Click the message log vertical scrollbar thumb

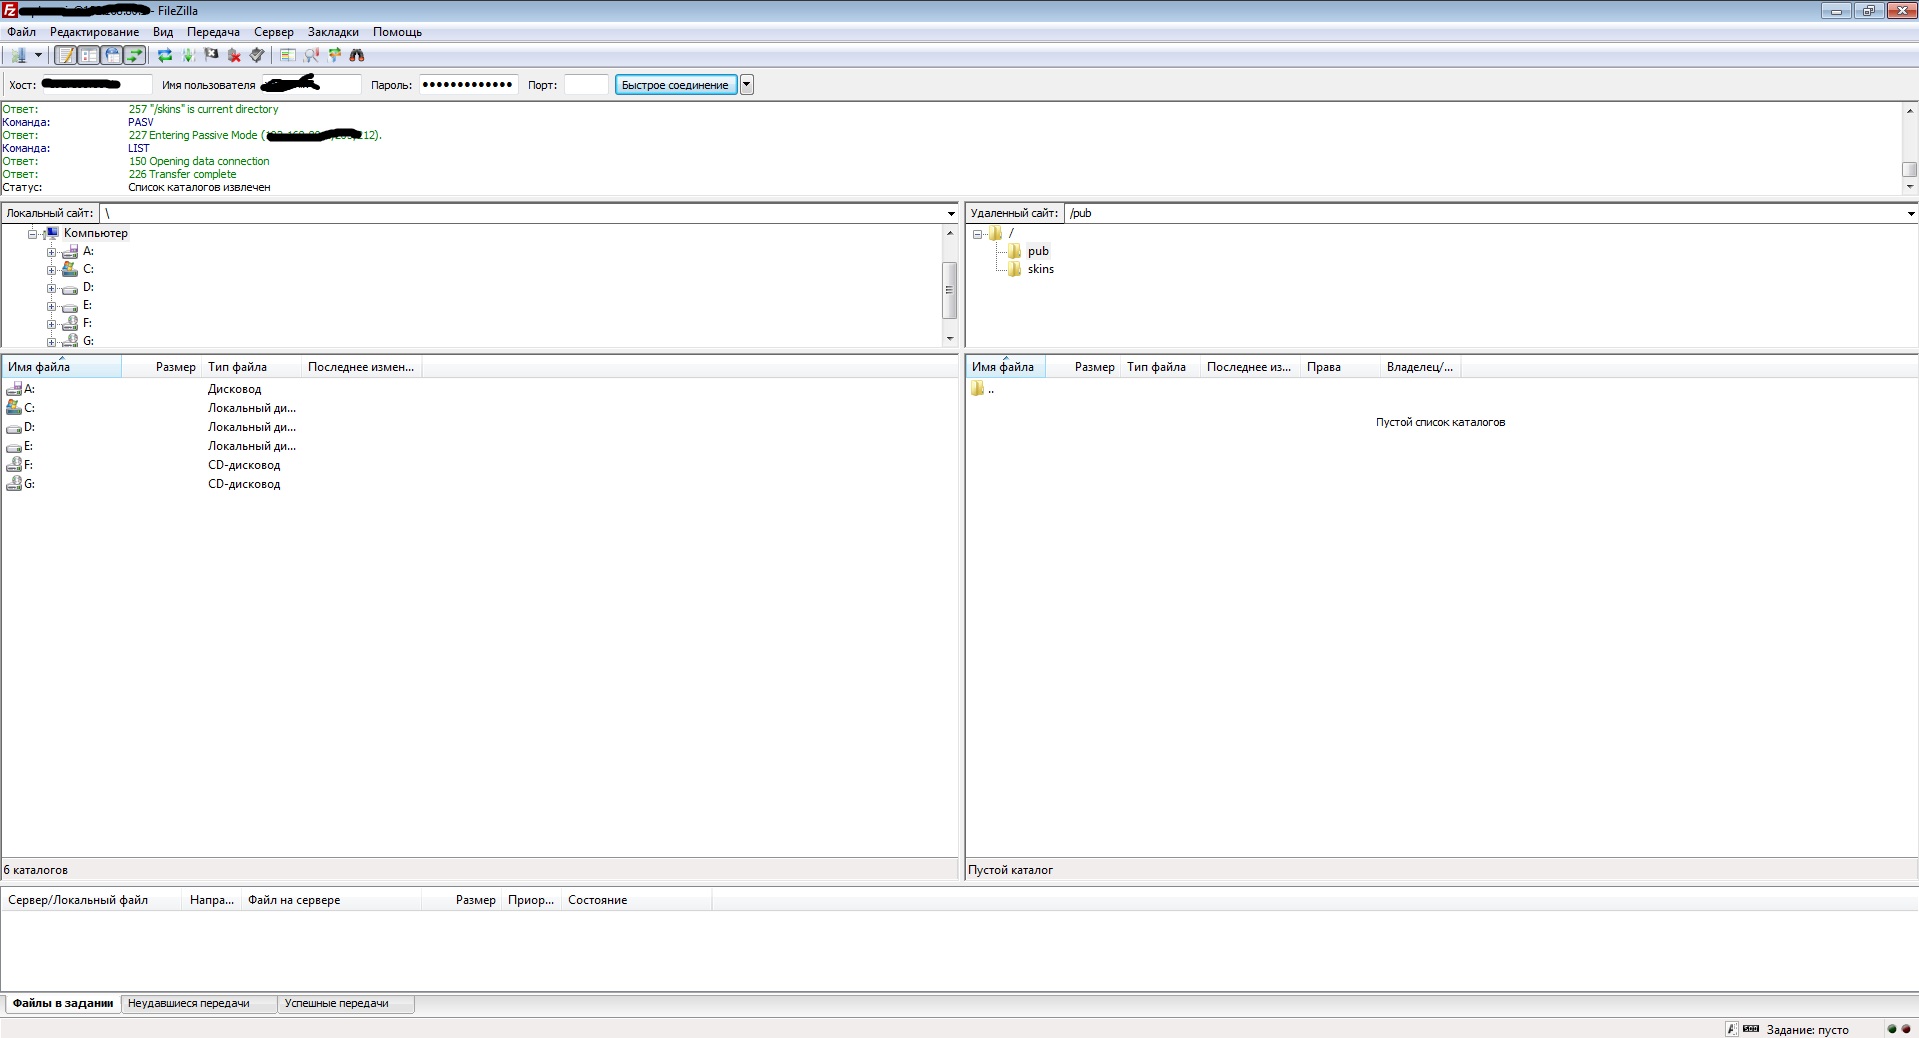1909,169
